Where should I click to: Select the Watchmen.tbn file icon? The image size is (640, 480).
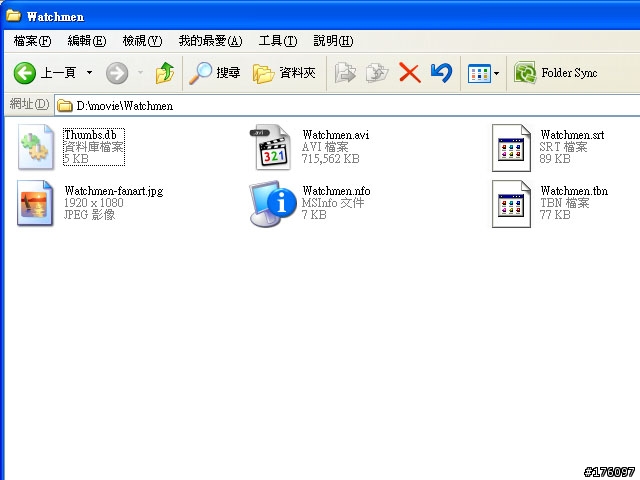pos(511,204)
